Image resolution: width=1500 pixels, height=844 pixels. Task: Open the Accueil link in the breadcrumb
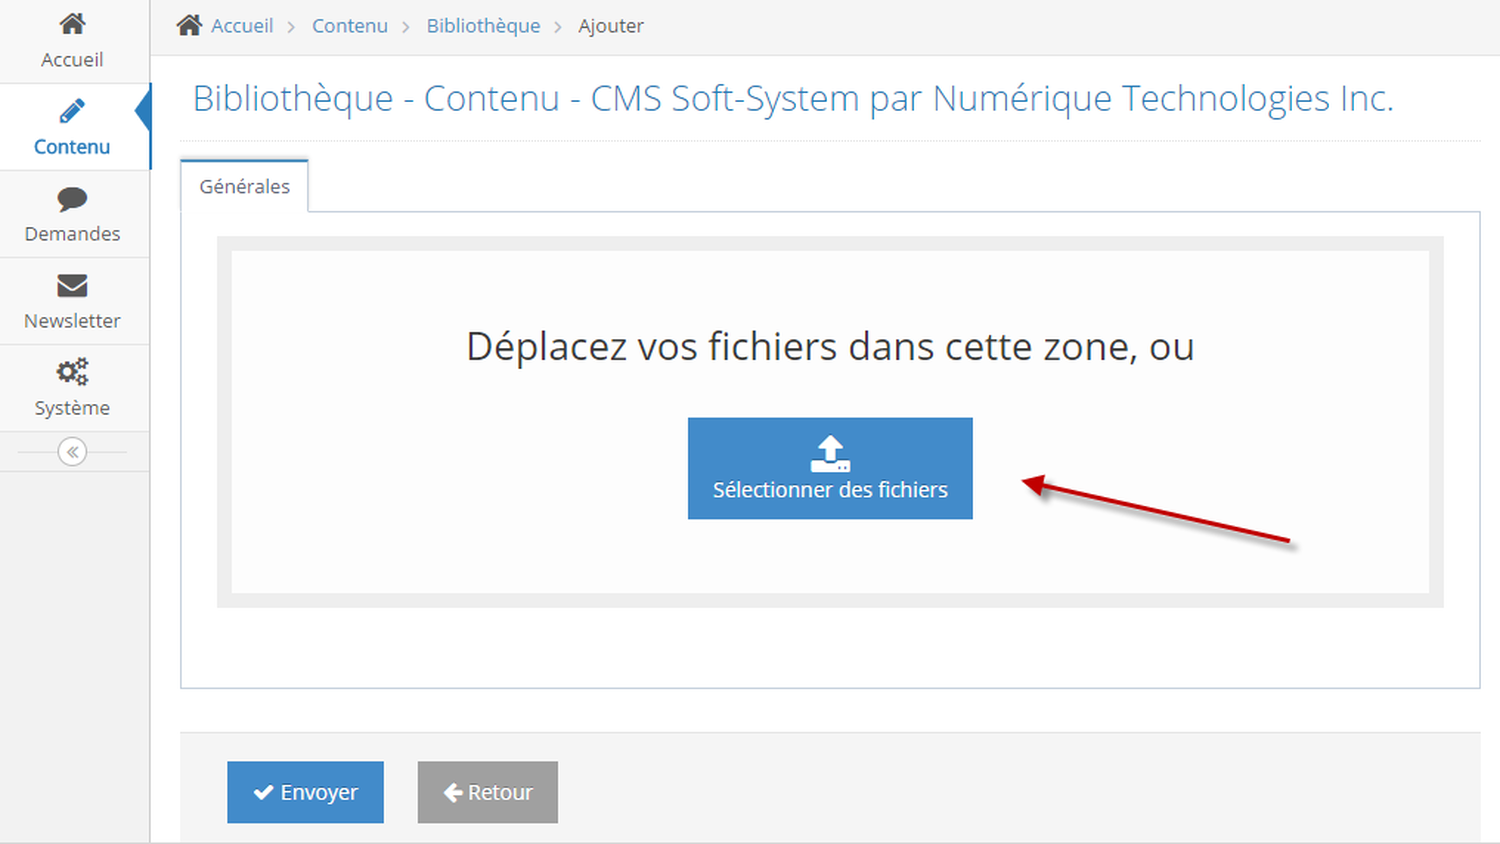click(x=242, y=26)
